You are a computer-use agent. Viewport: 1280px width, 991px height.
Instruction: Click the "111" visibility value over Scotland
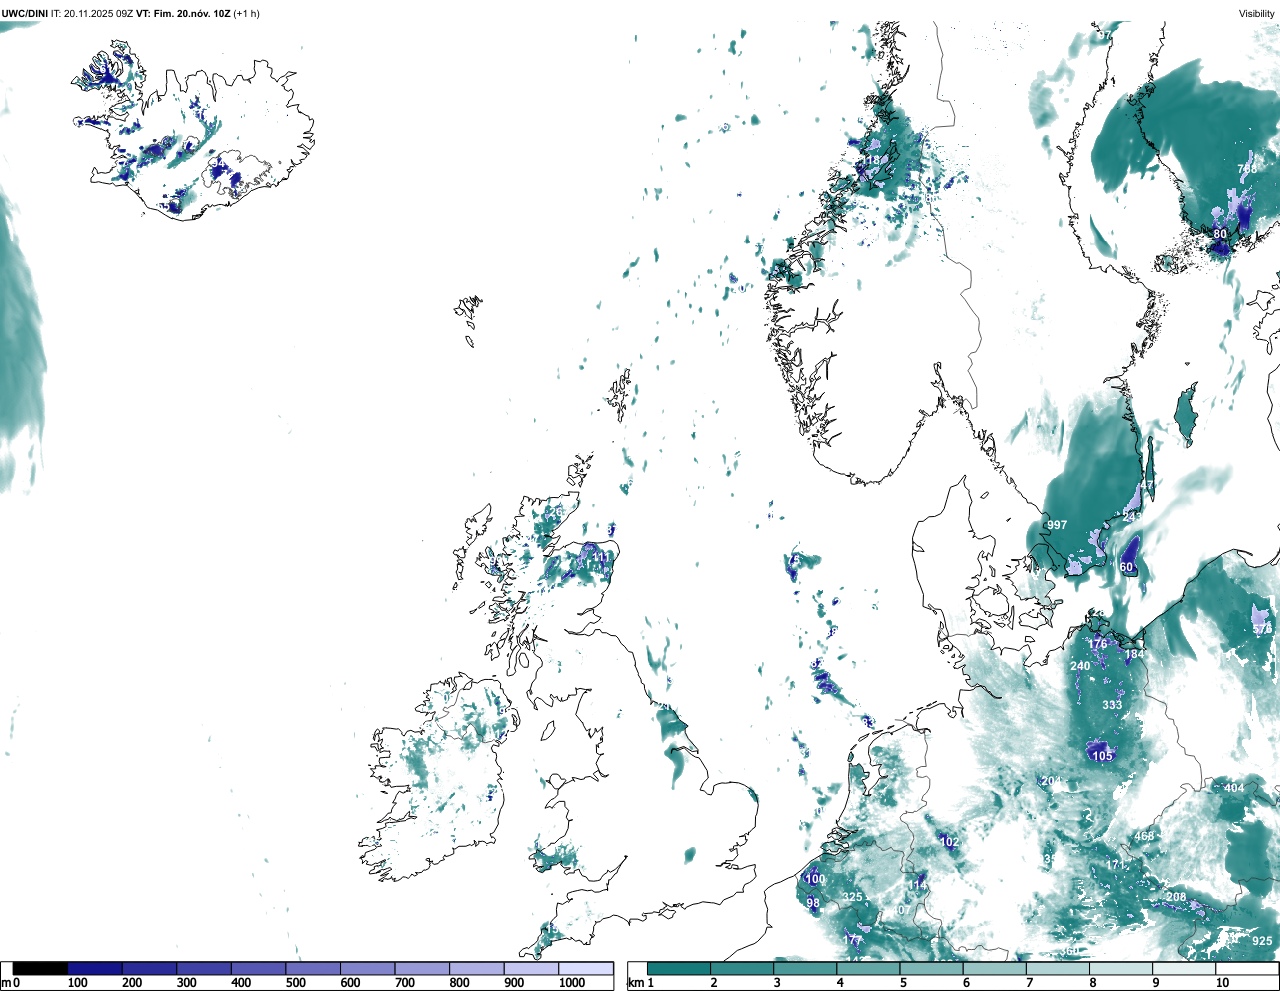pyautogui.click(x=600, y=557)
